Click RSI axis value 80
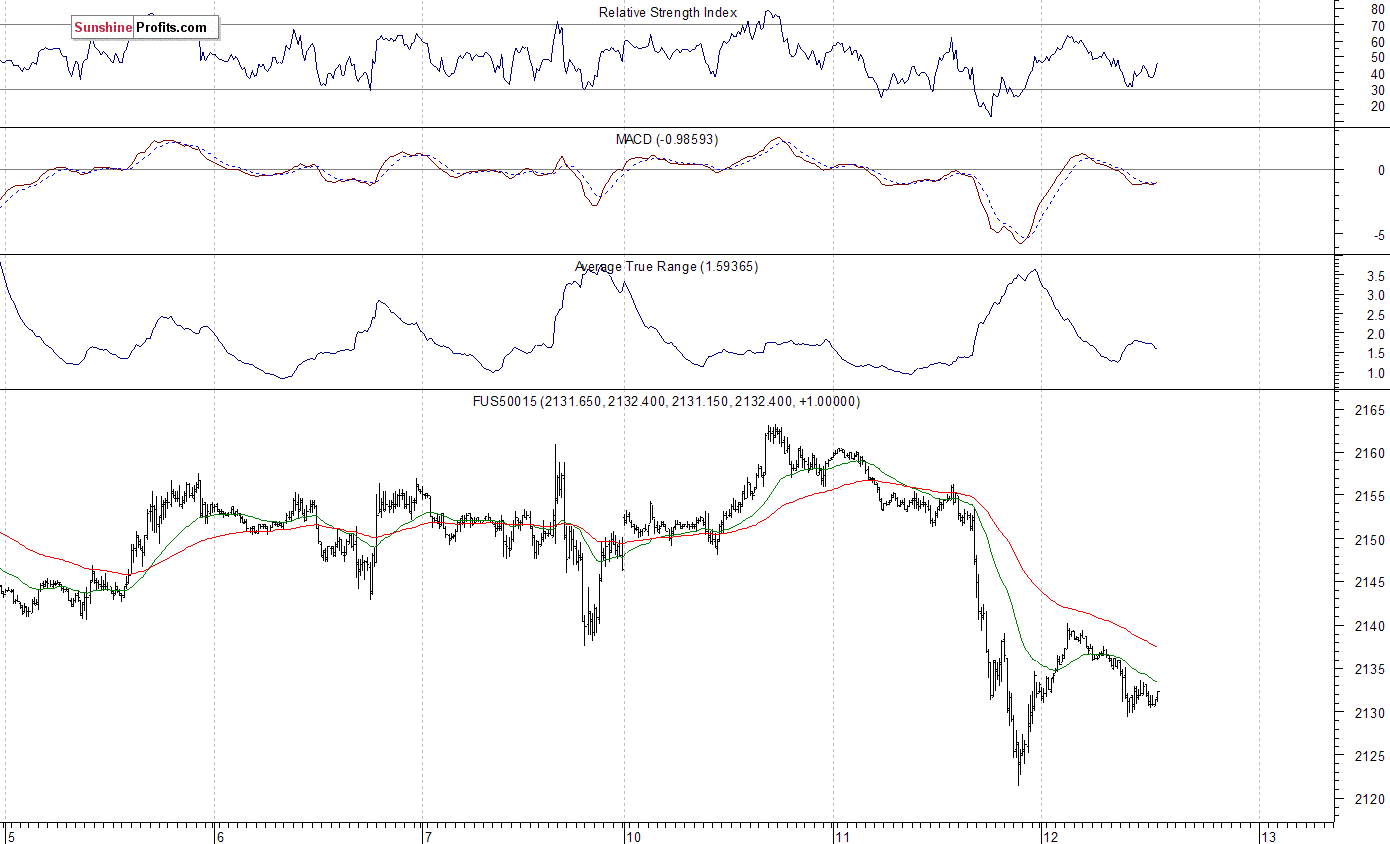 pyautogui.click(x=1378, y=9)
